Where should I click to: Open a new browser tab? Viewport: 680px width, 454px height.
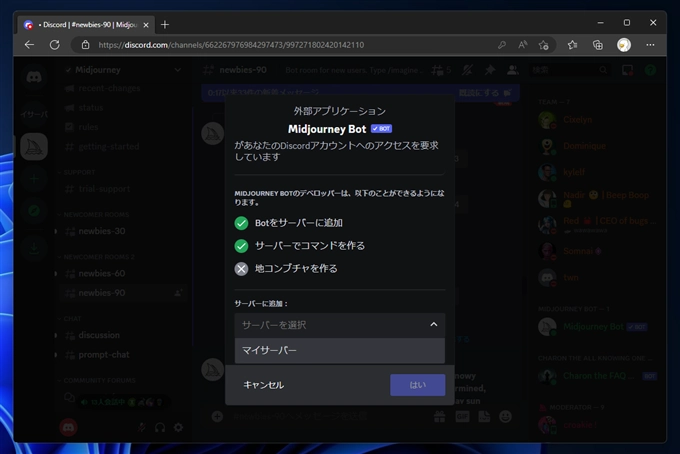pos(164,25)
